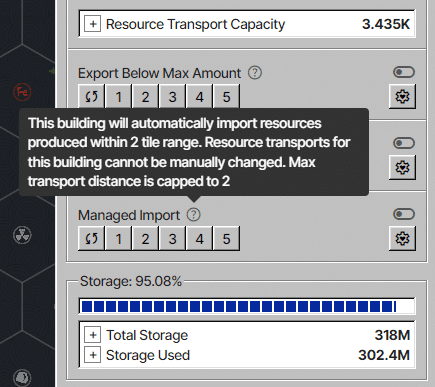Click the red Fe iron deposit icon
The height and width of the screenshot is (387, 435).
pyautogui.click(x=22, y=92)
